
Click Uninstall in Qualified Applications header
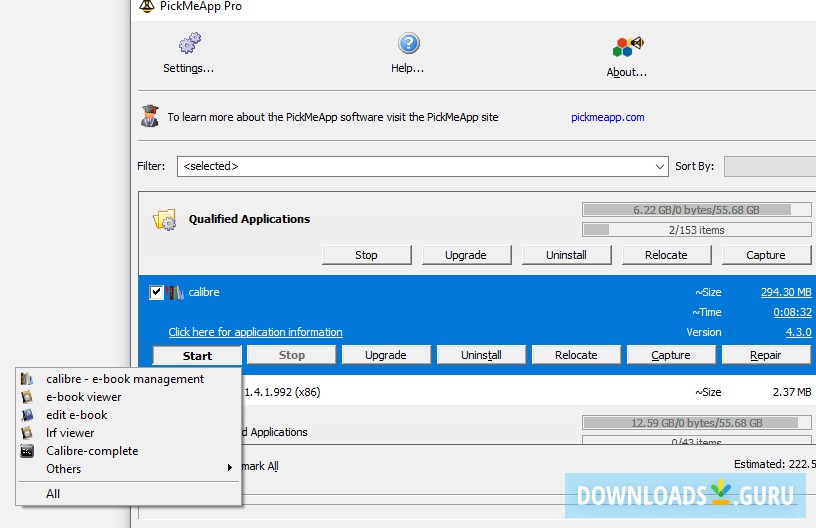pos(566,255)
